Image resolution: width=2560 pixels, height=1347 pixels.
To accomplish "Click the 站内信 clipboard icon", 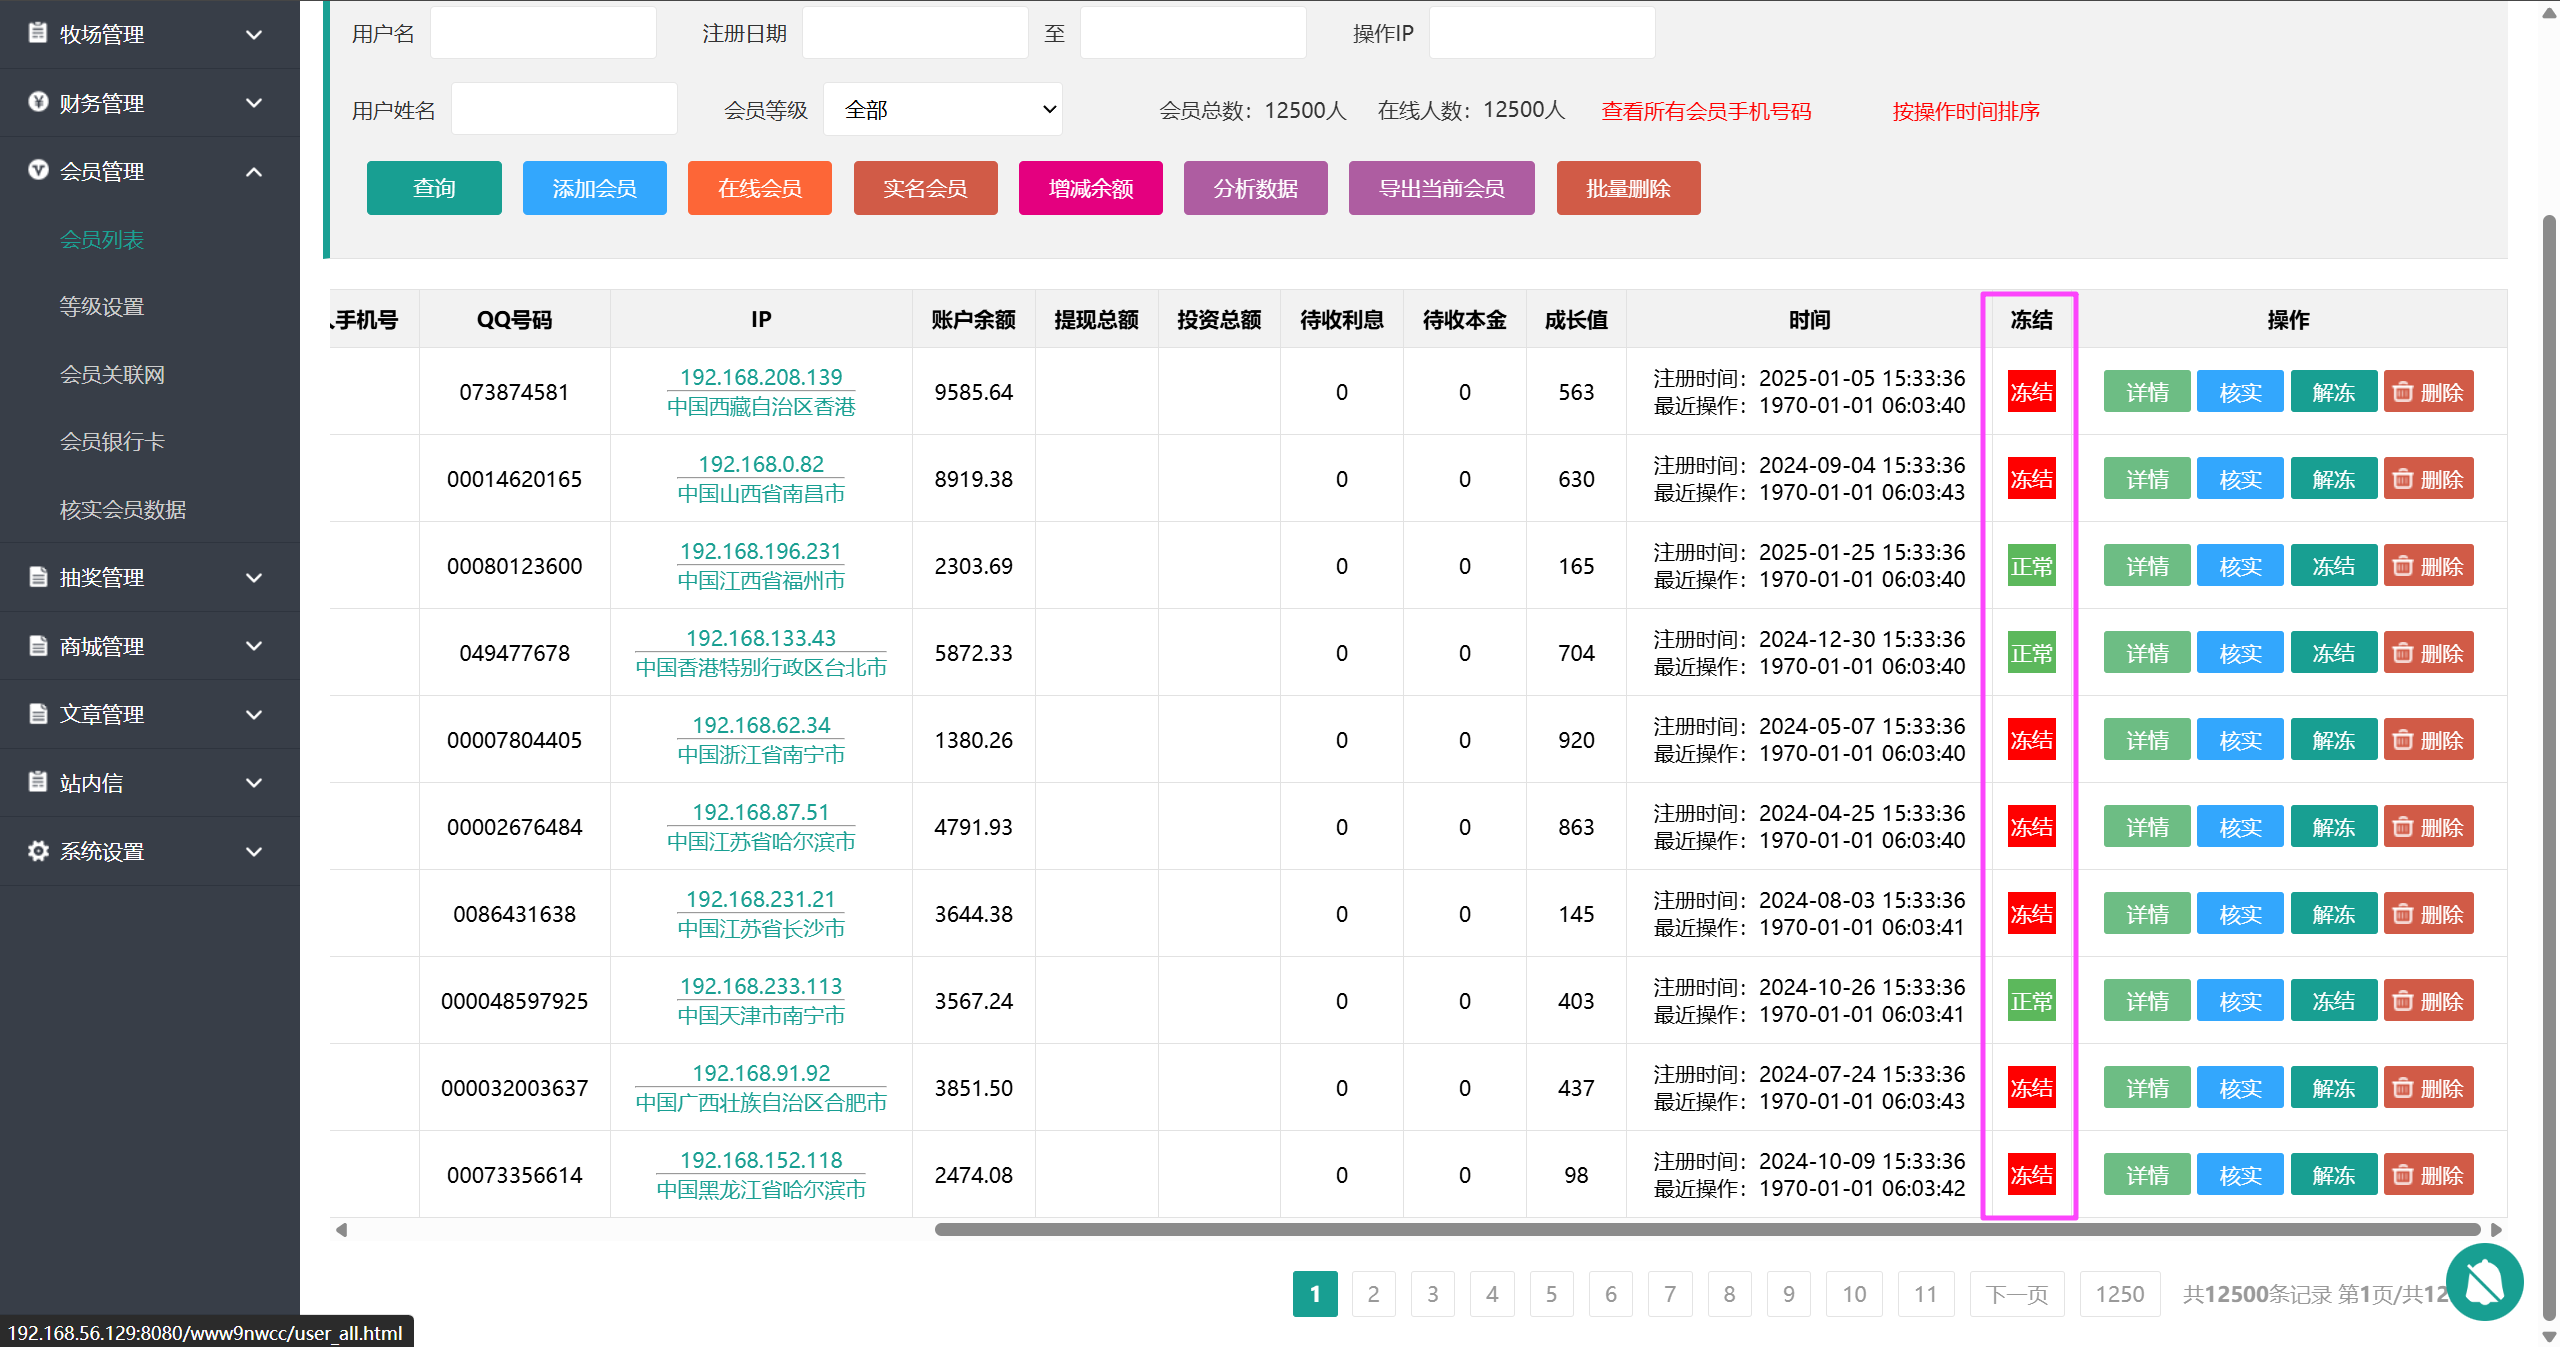I will pos(38,782).
